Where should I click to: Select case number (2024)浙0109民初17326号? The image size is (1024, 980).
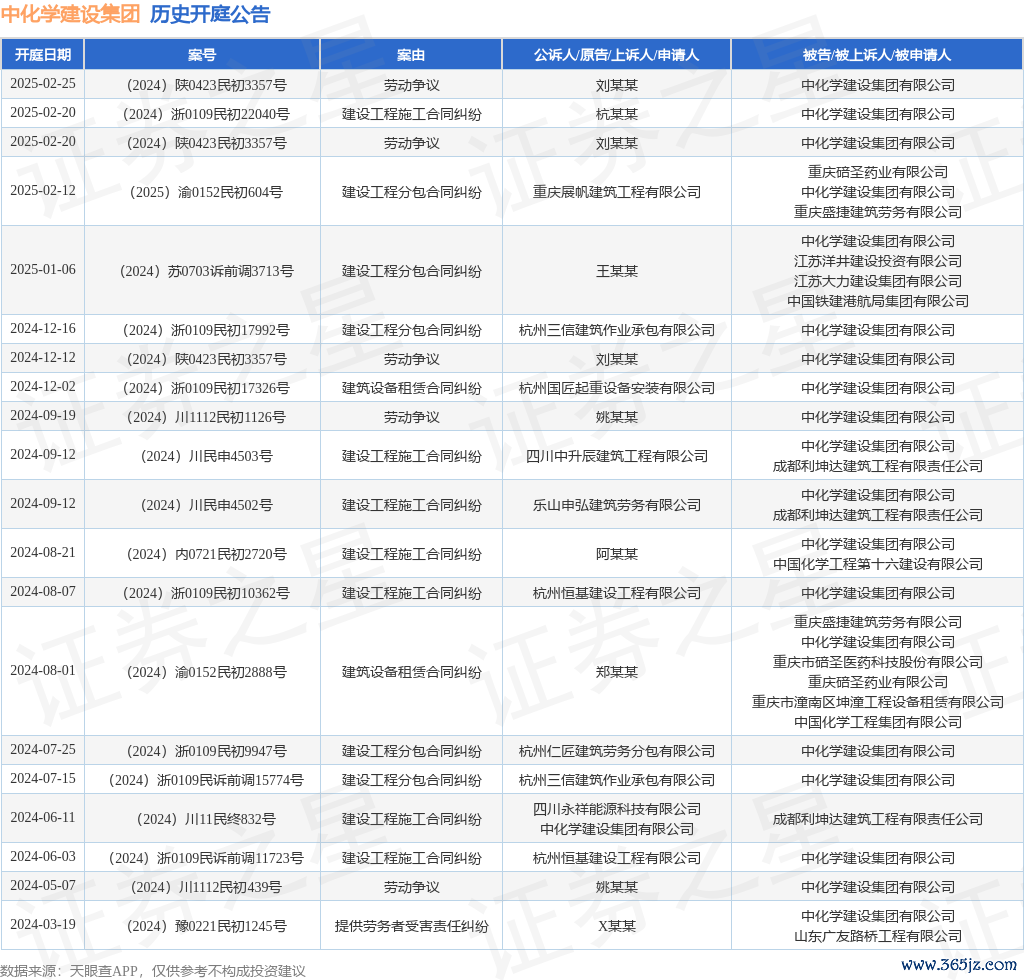click(x=206, y=388)
